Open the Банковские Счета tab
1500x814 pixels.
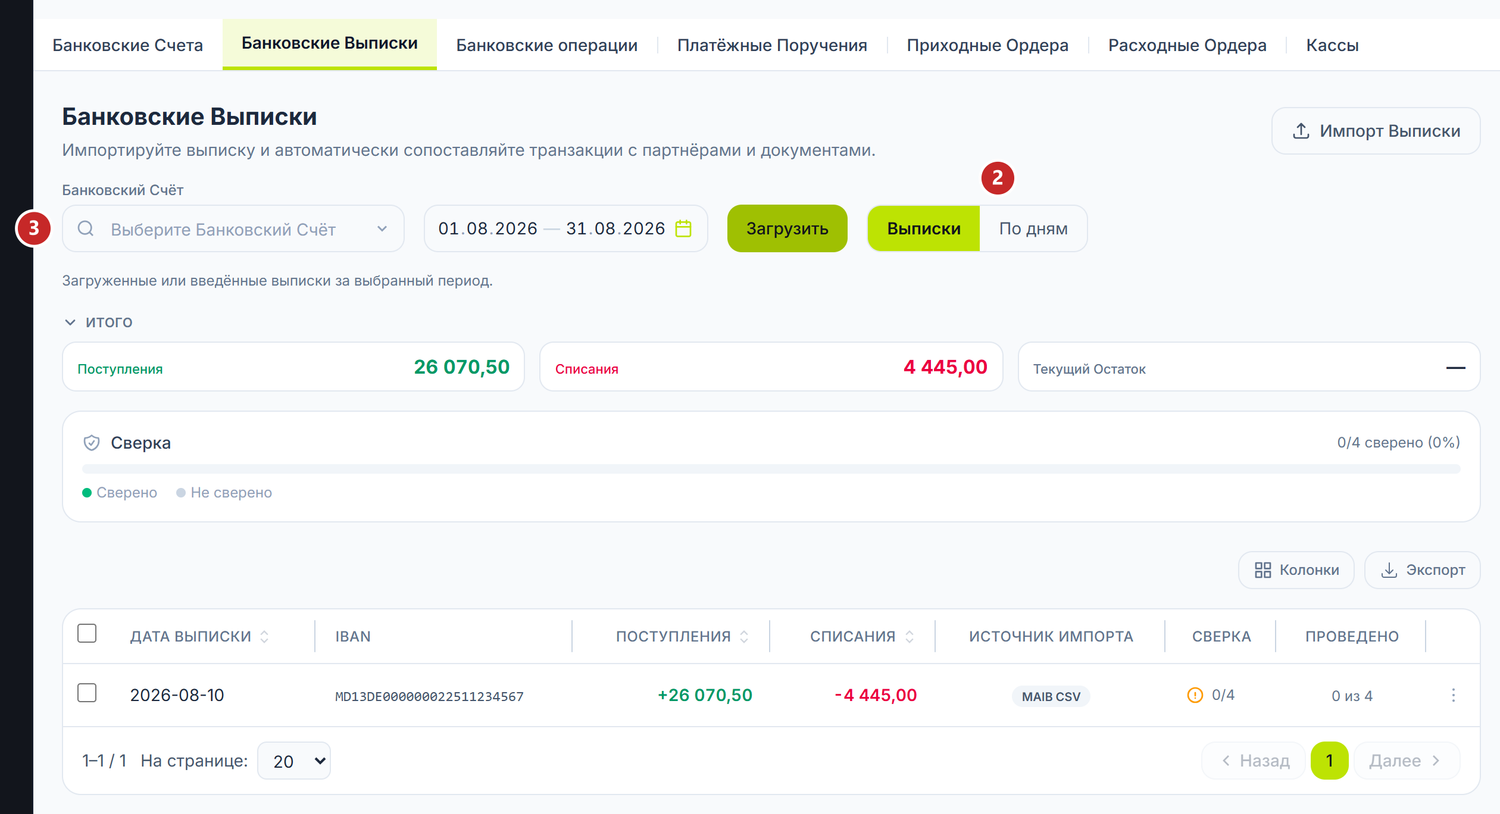tap(128, 45)
